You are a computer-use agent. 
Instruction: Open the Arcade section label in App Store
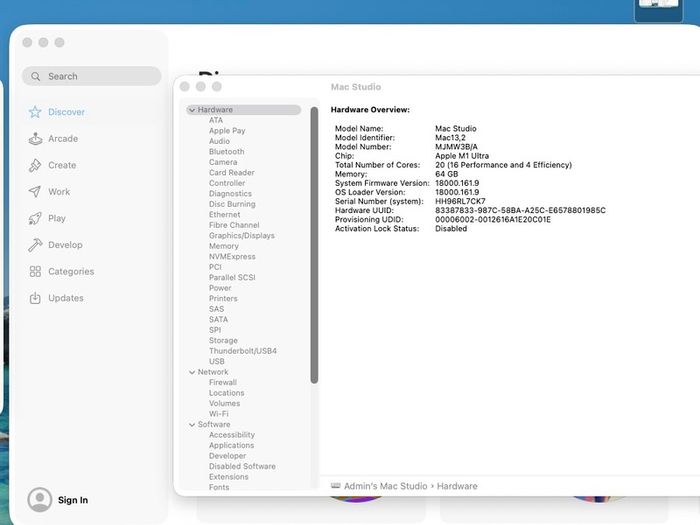coord(63,139)
